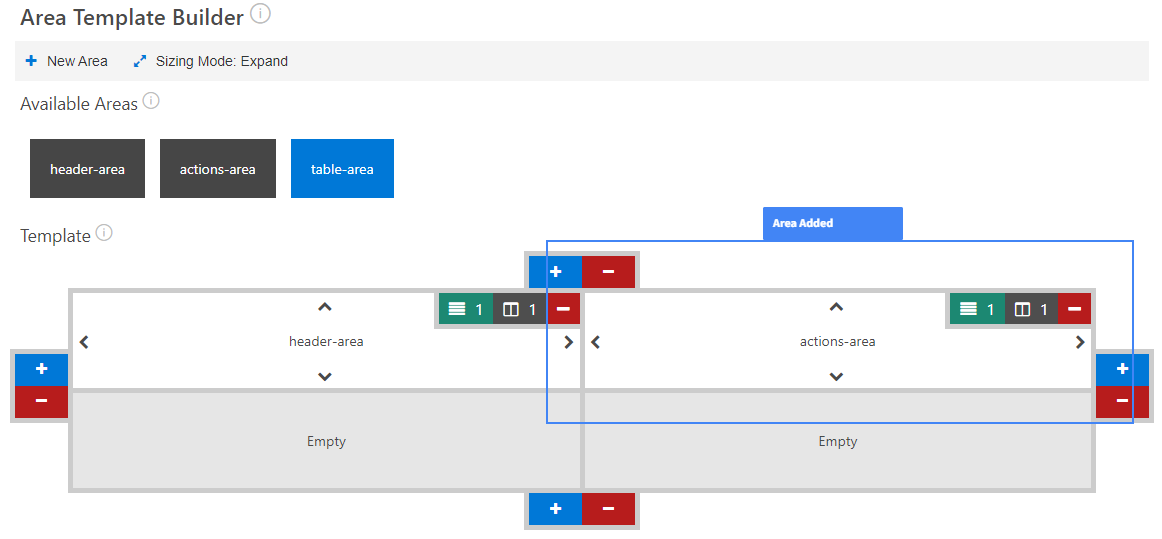Click the Empty cell under header-area

(x=326, y=441)
